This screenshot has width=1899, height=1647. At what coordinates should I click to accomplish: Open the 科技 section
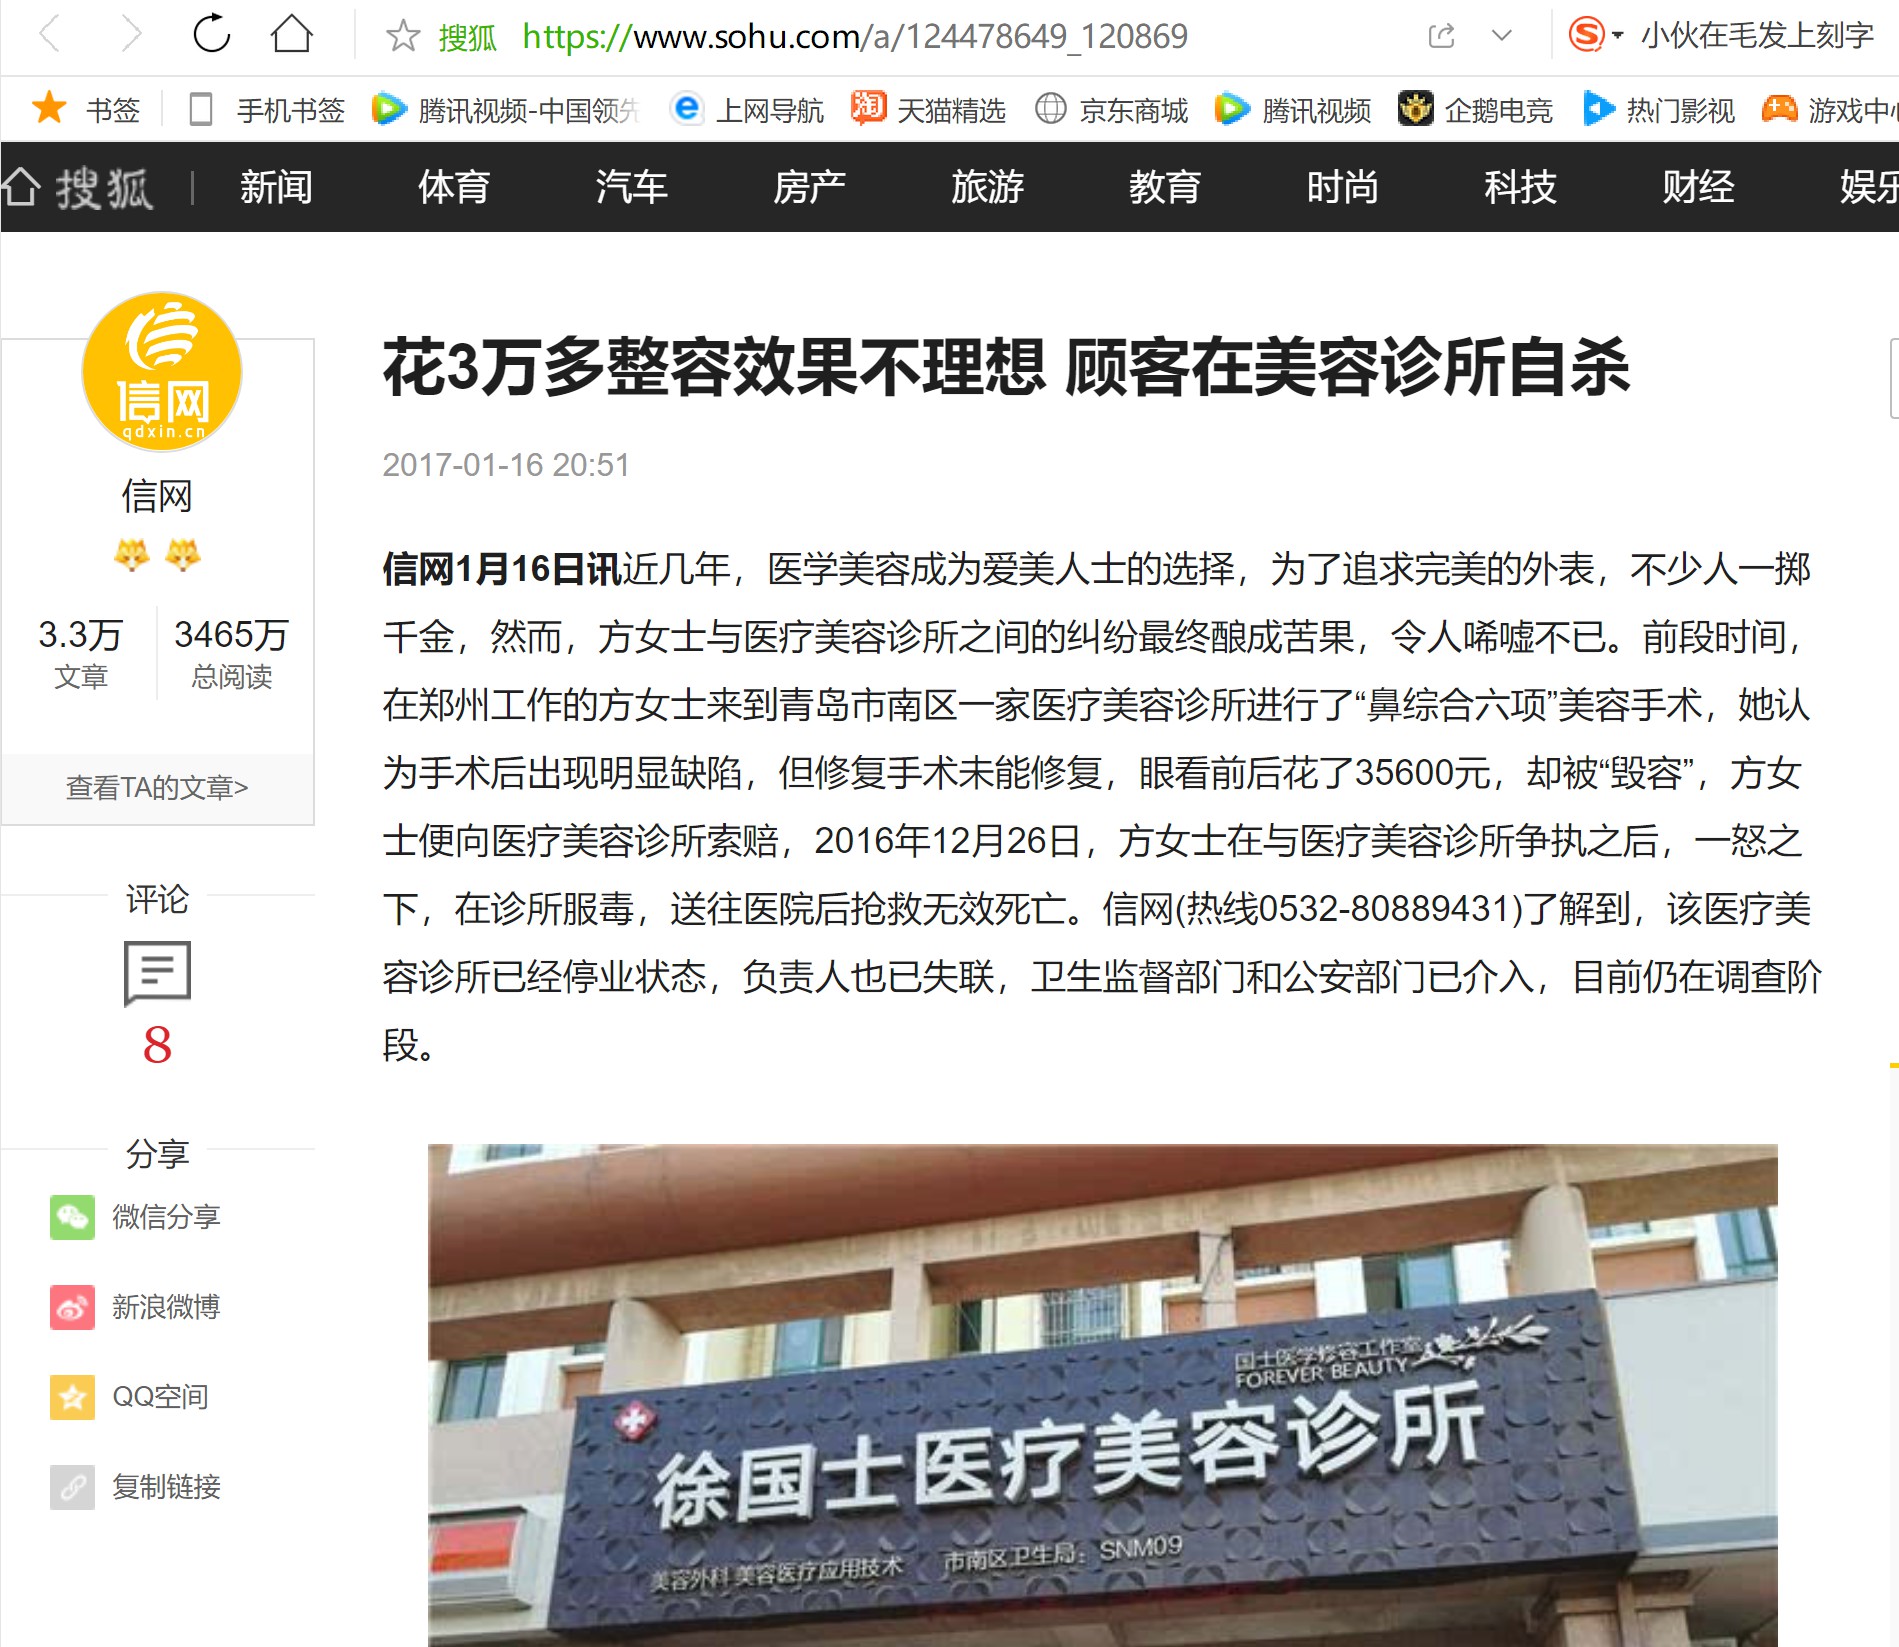click(1520, 187)
